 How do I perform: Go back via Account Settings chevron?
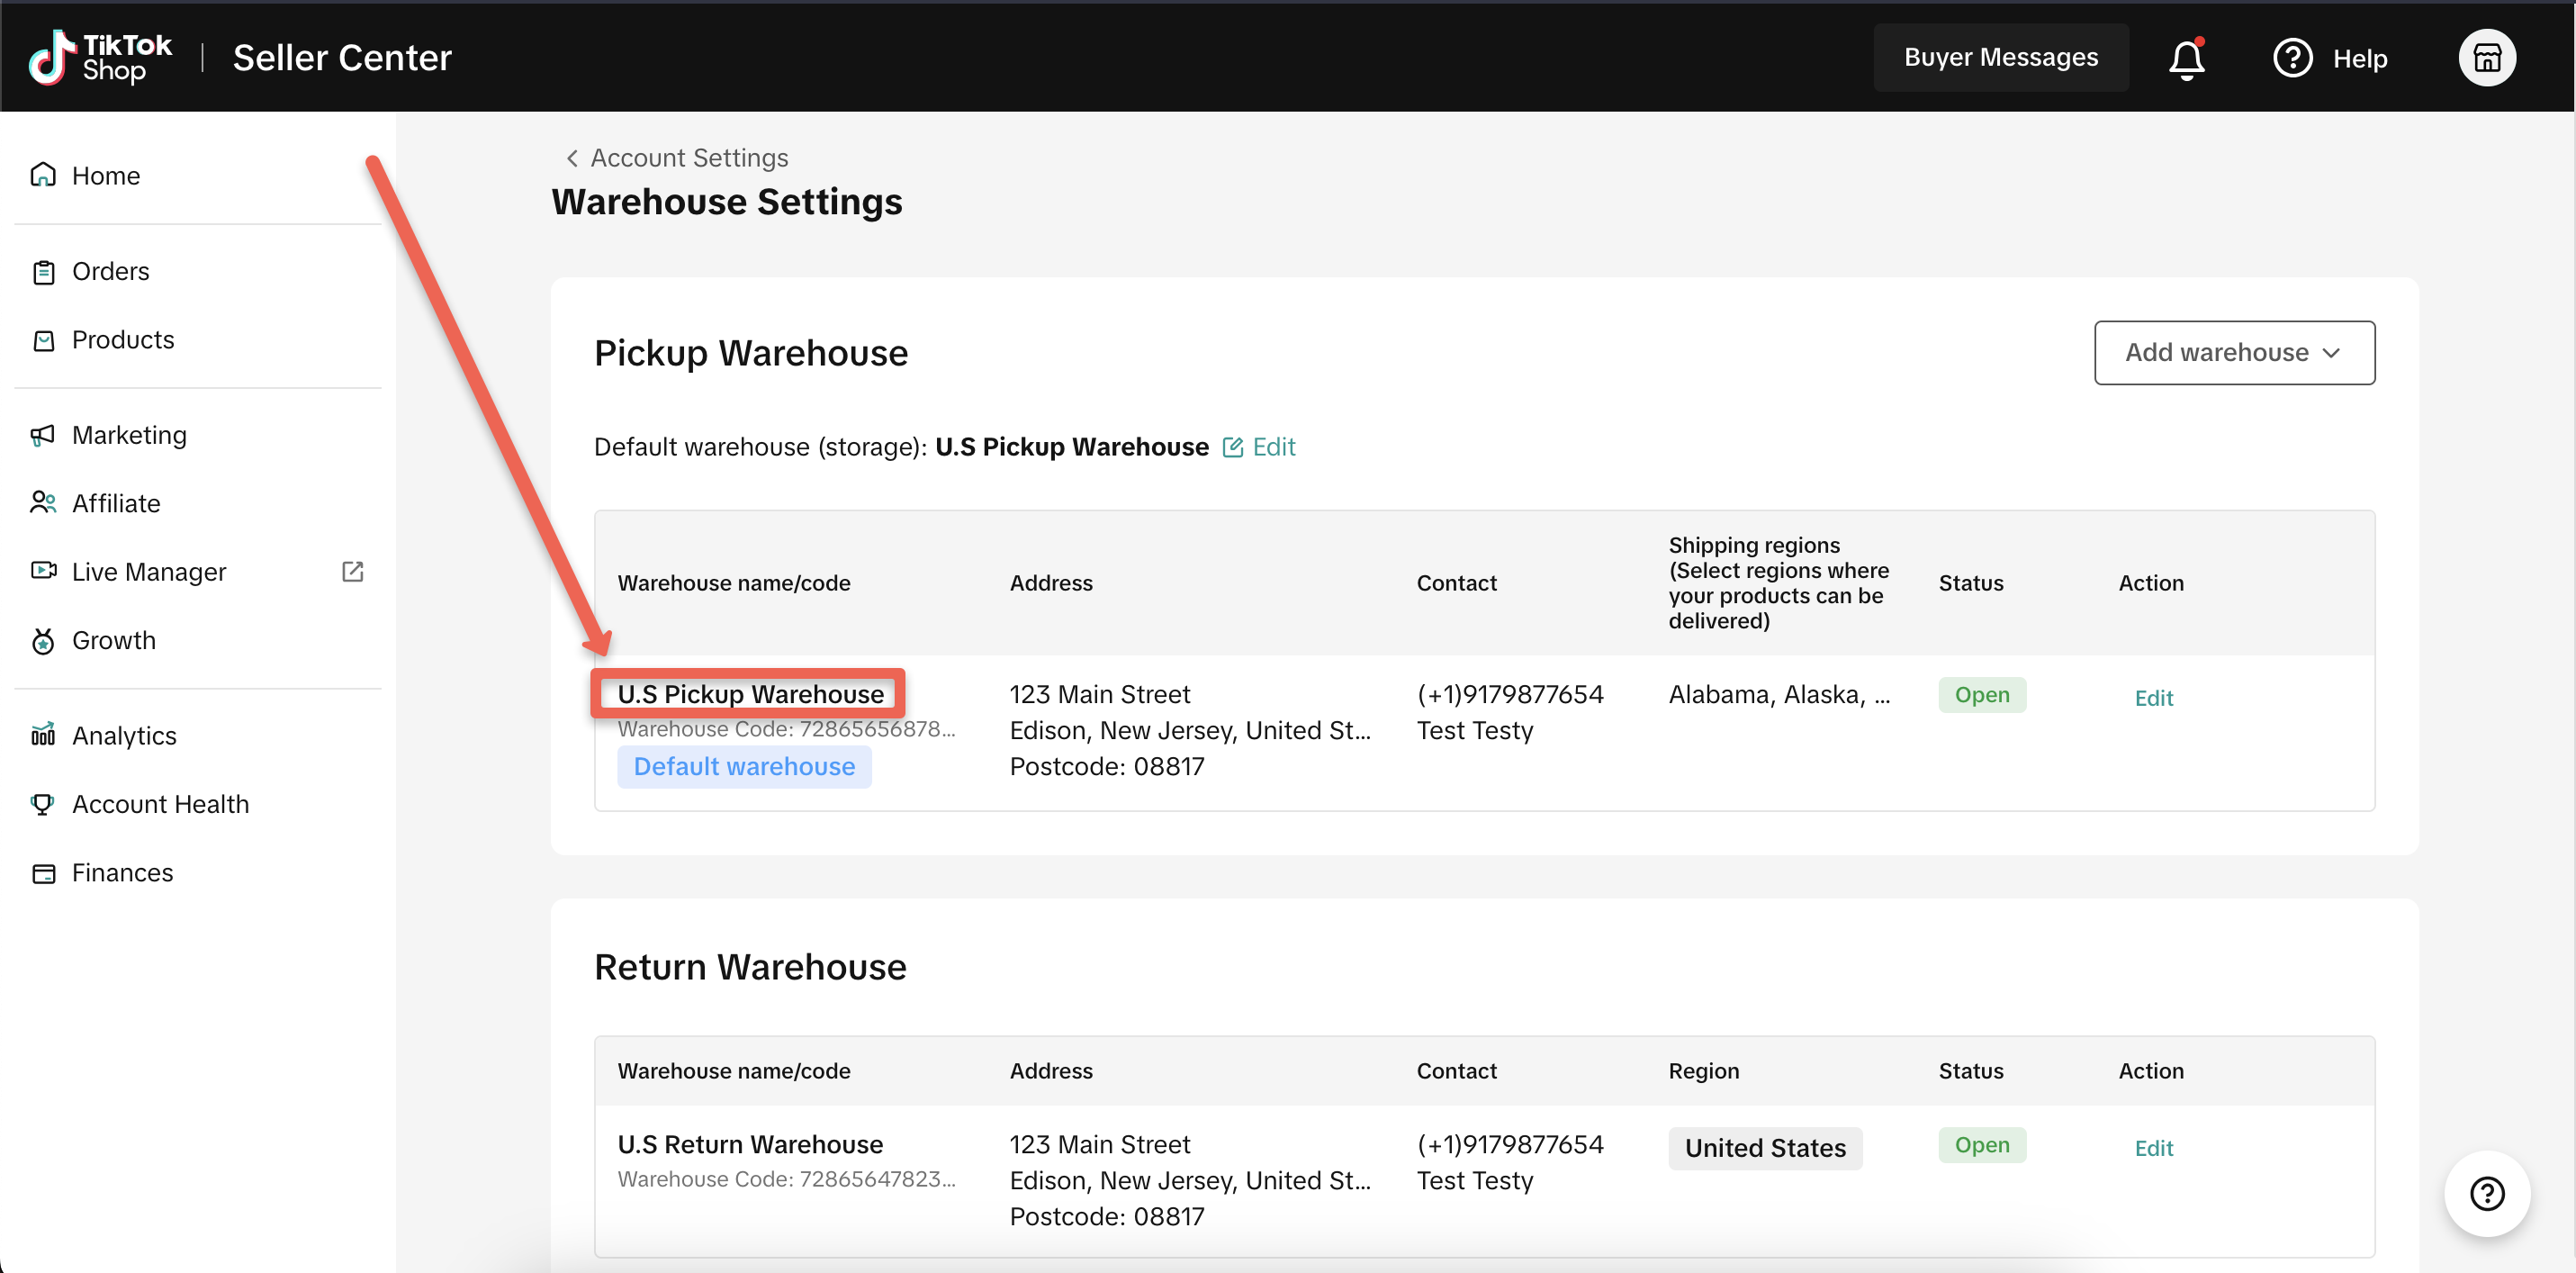[572, 158]
